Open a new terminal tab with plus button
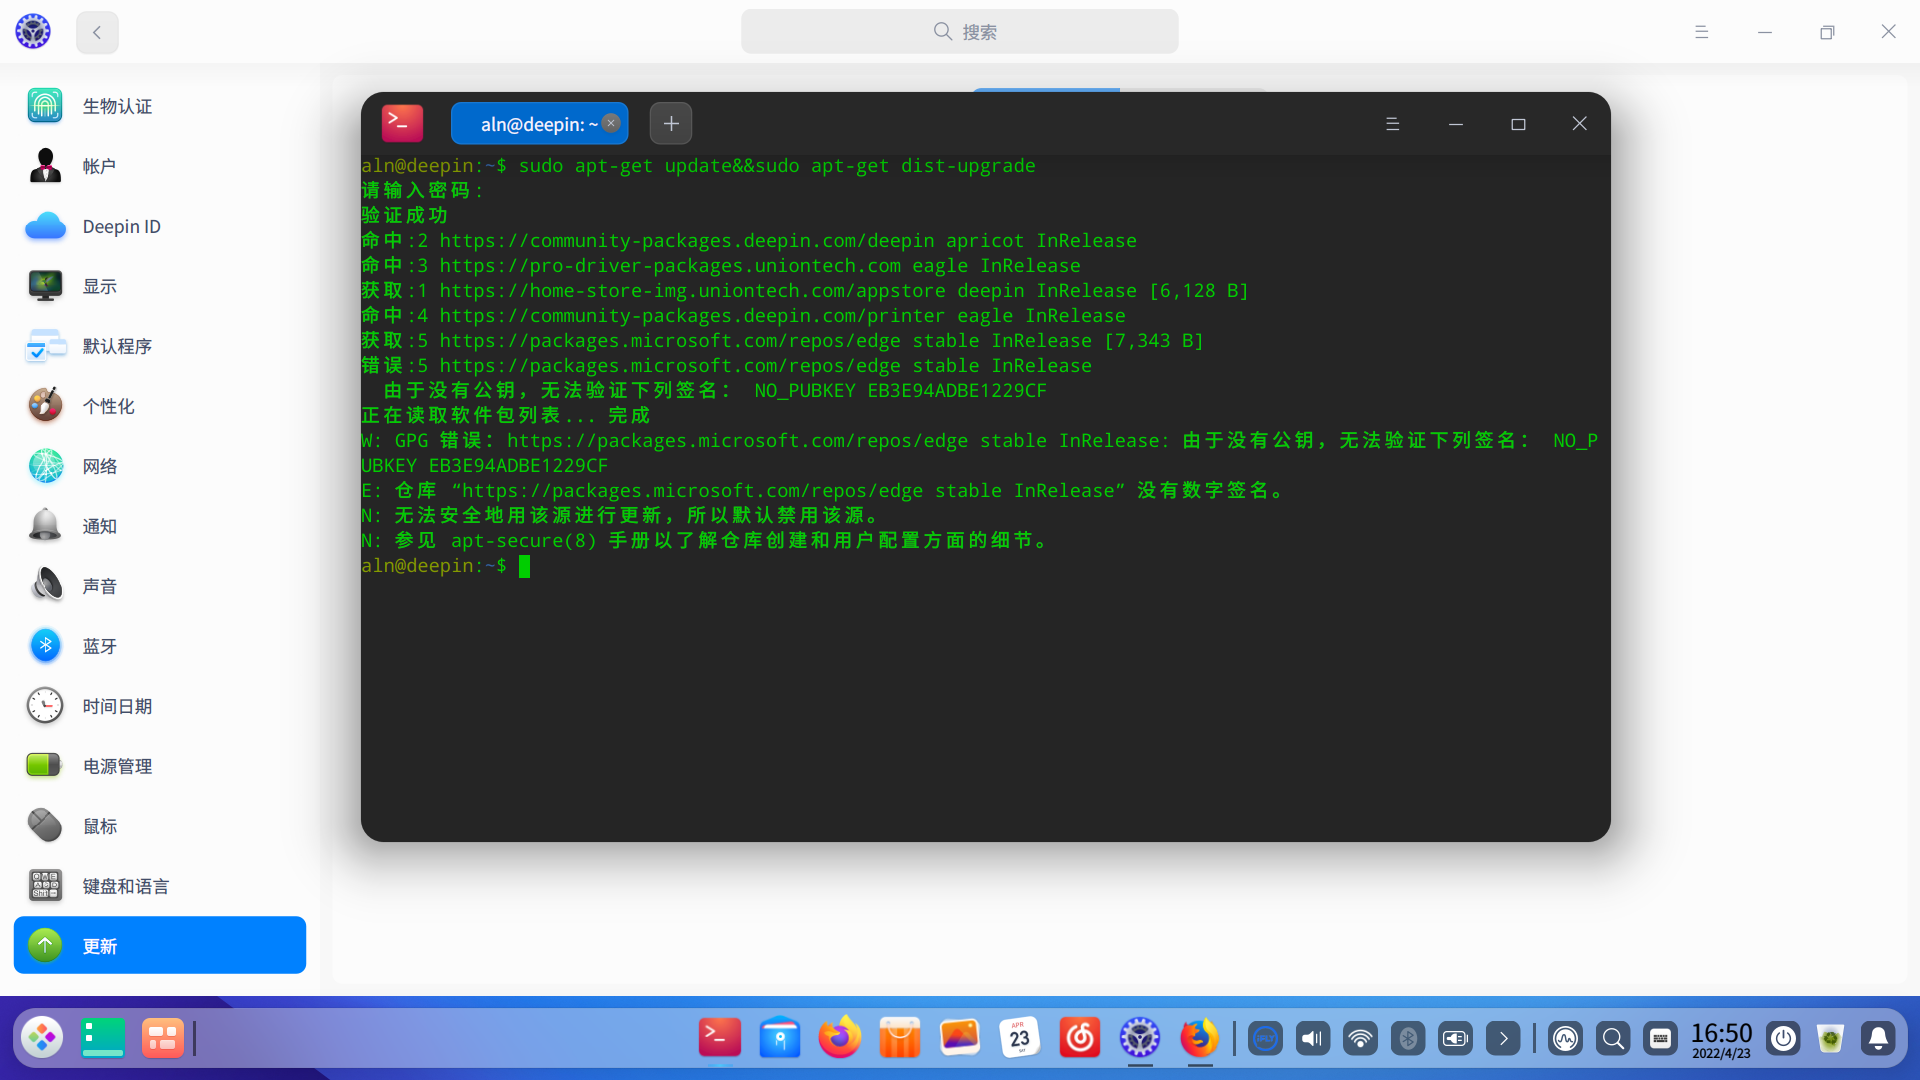This screenshot has width=1920, height=1080. pyautogui.click(x=670, y=123)
